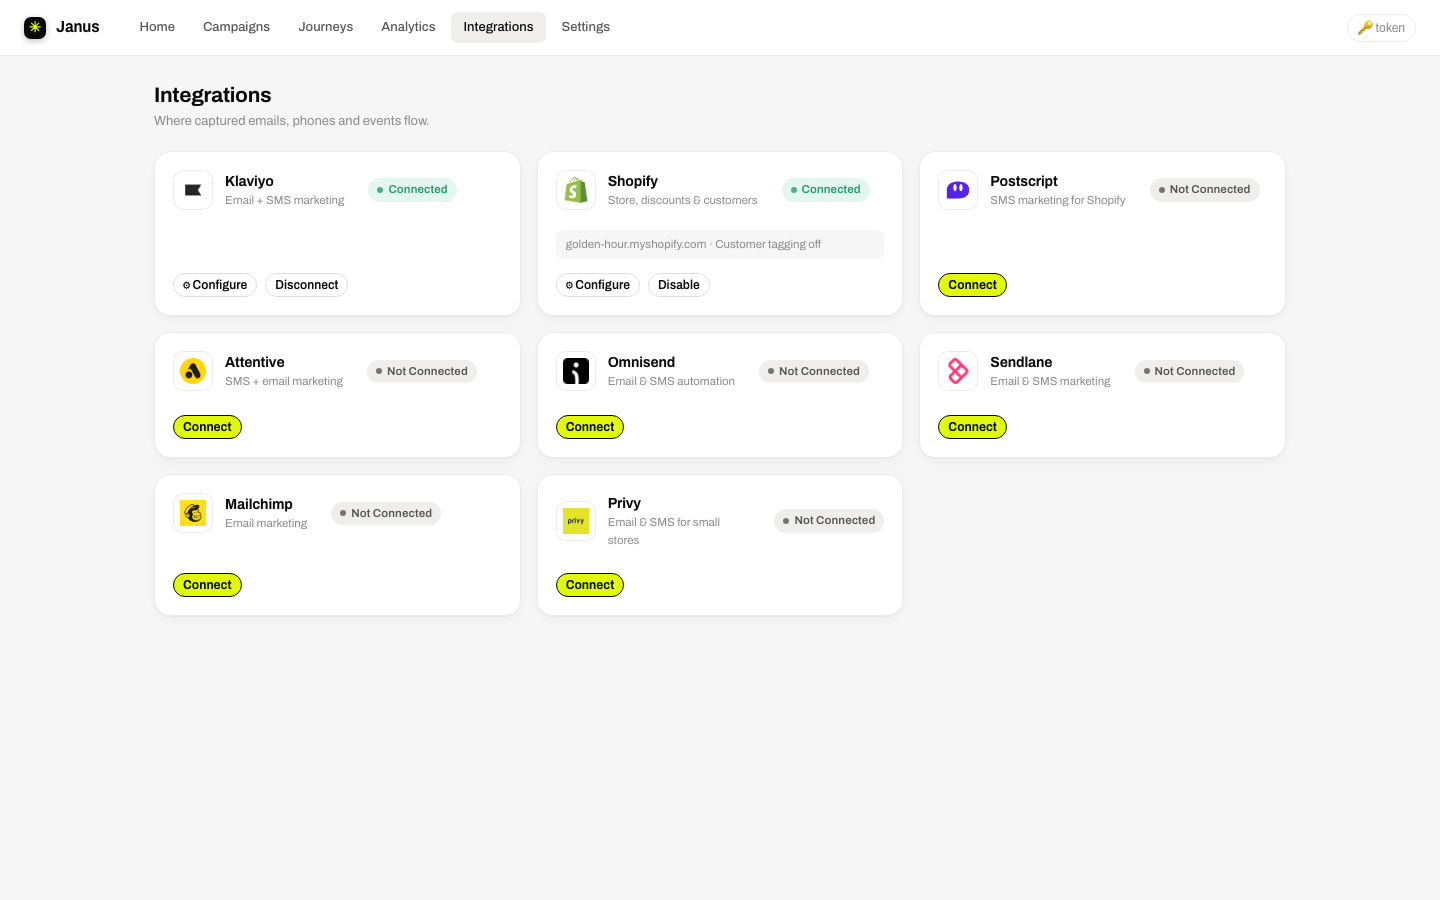1440x900 pixels.
Task: Click 'SMS marketing for Shopify' description
Action: tap(1058, 200)
